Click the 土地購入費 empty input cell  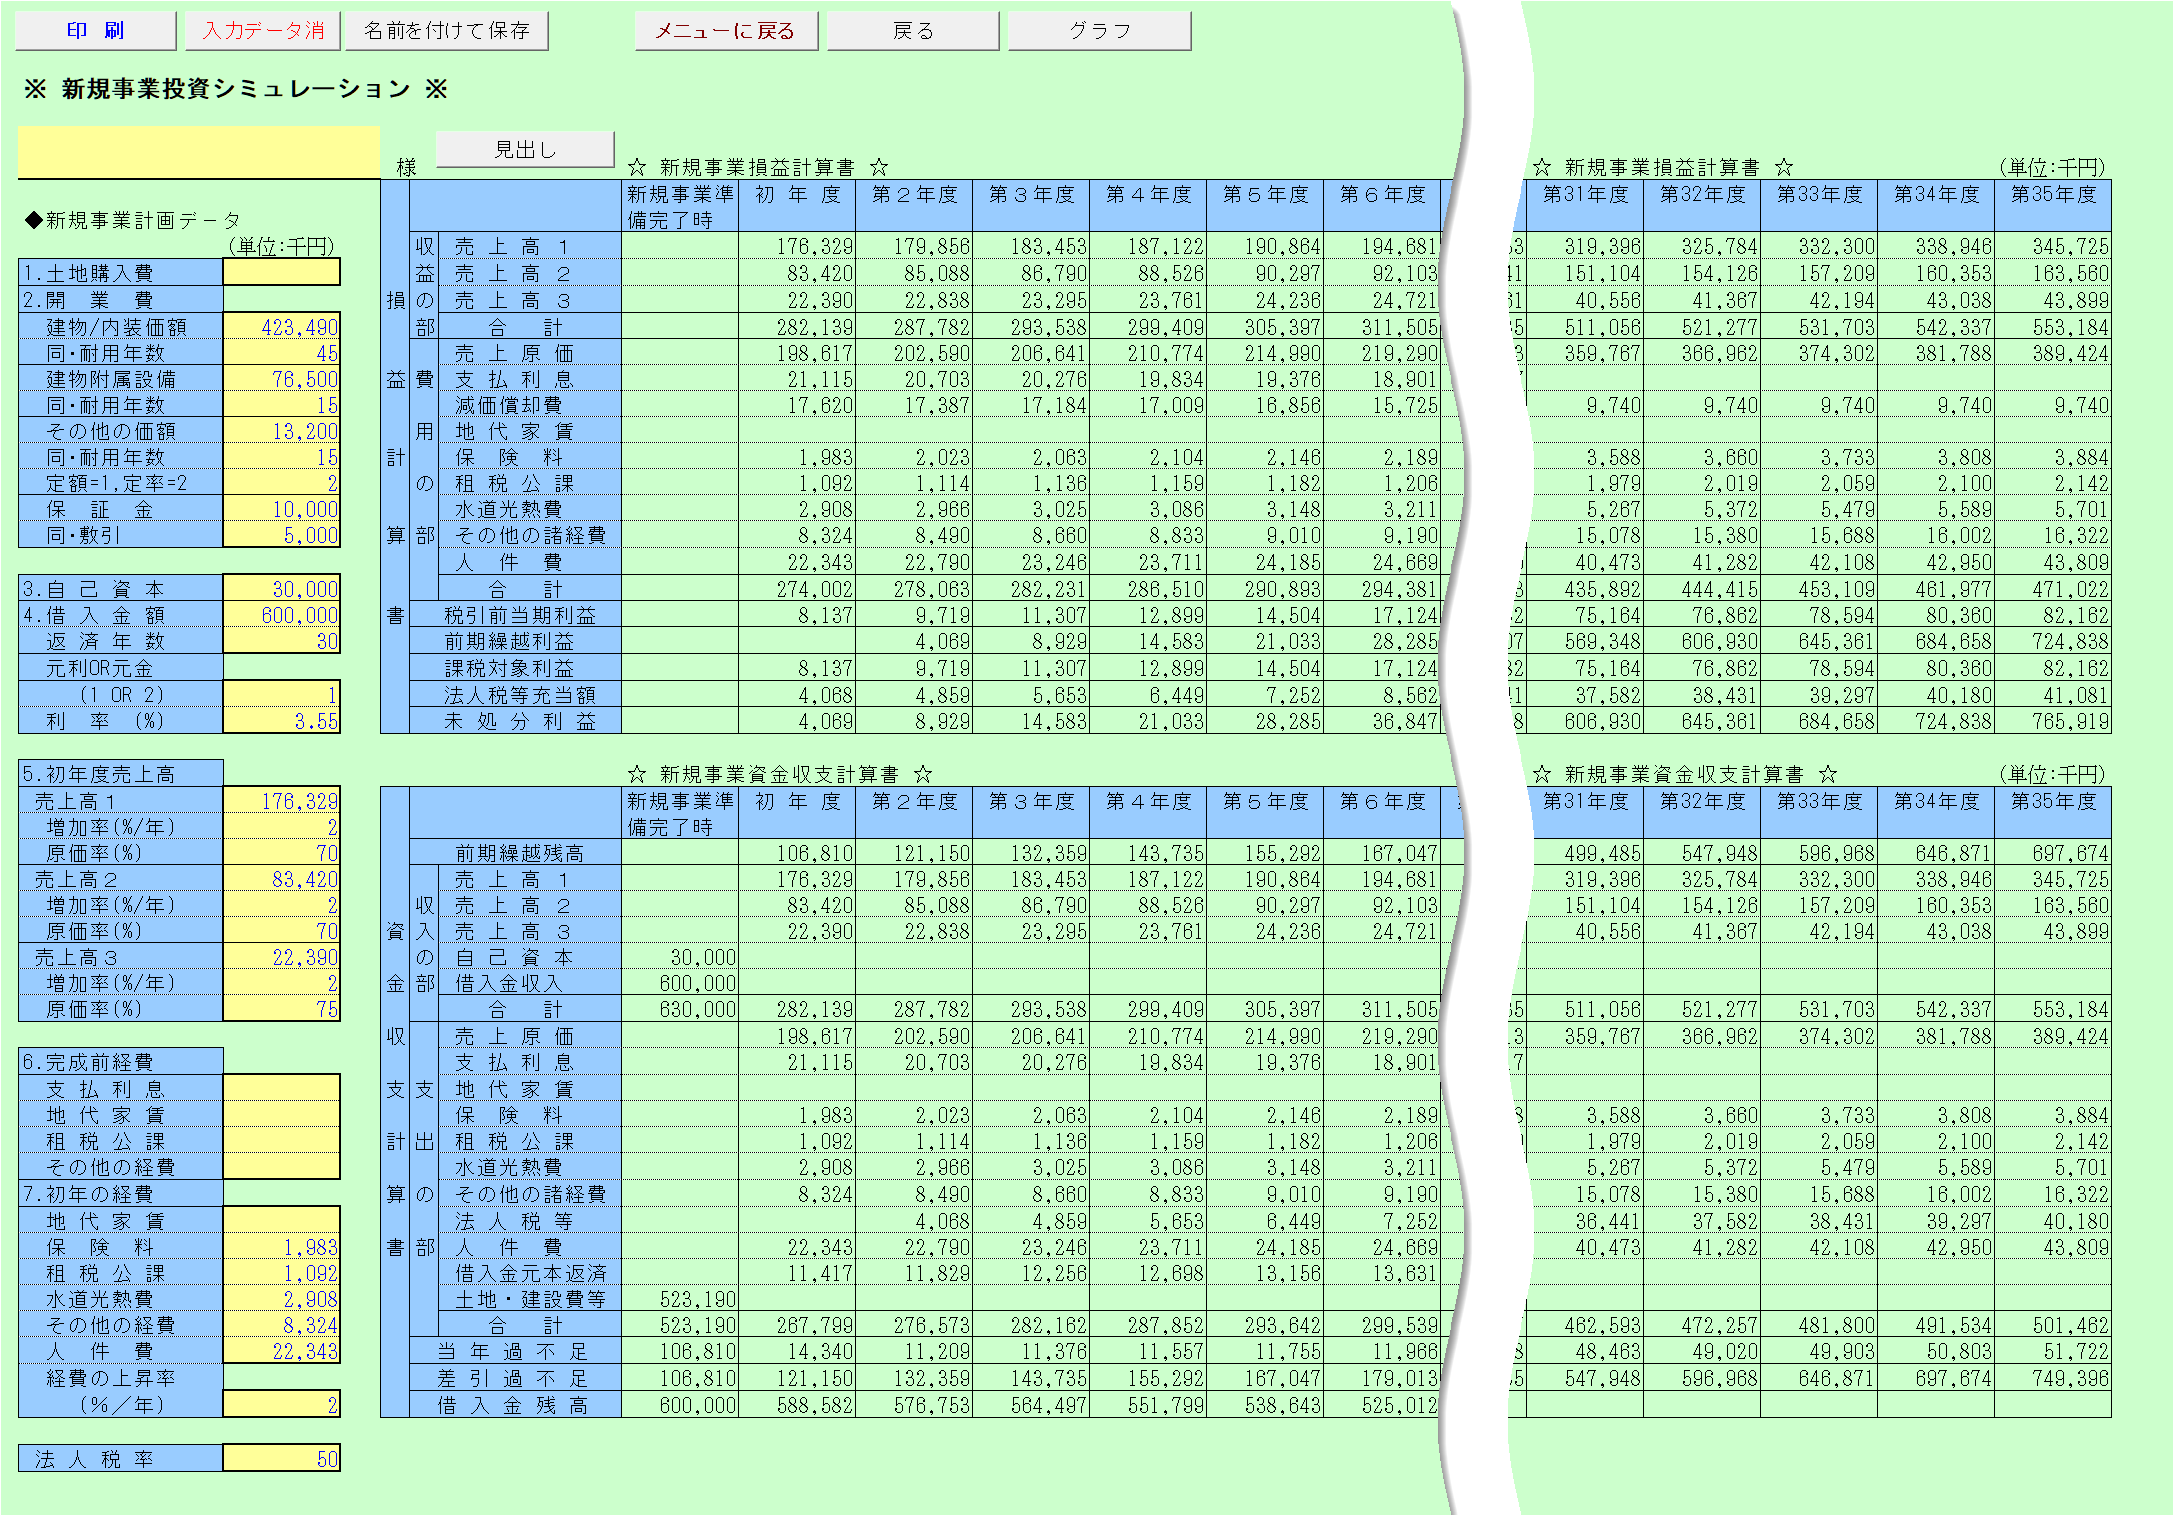point(281,272)
